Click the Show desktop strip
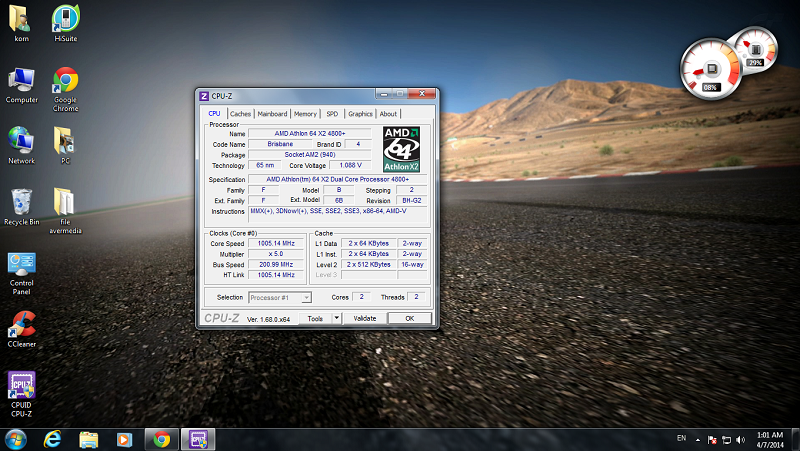 pos(795,439)
